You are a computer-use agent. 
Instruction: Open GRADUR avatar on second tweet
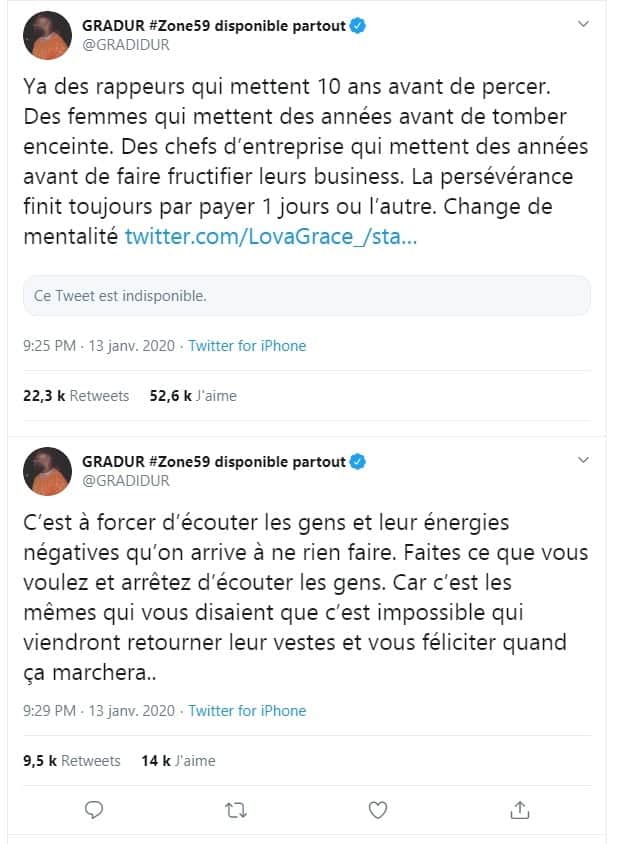pyautogui.click(x=47, y=471)
